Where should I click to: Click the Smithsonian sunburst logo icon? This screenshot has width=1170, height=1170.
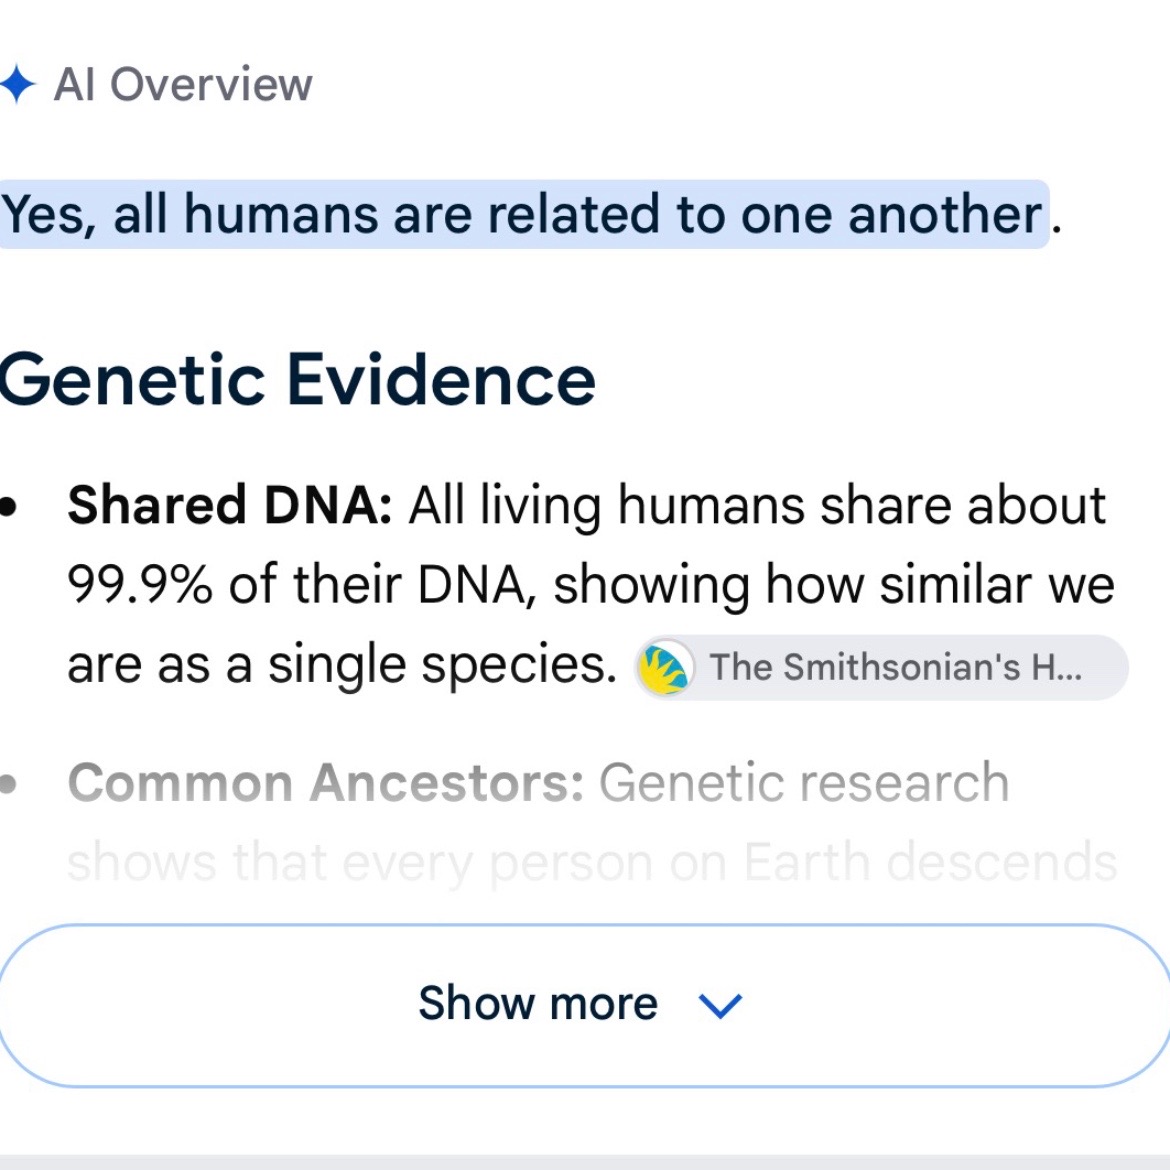[664, 668]
